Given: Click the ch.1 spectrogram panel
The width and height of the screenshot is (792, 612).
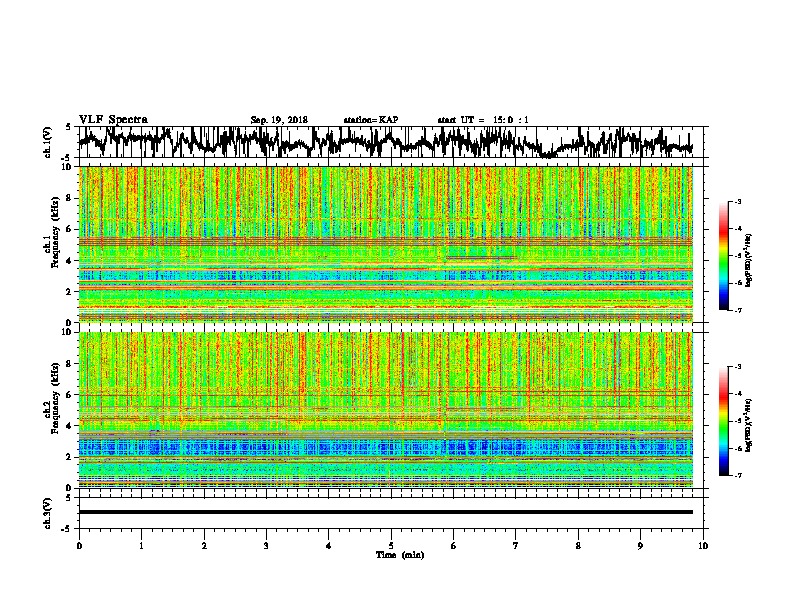Looking at the screenshot, I should click(x=385, y=244).
